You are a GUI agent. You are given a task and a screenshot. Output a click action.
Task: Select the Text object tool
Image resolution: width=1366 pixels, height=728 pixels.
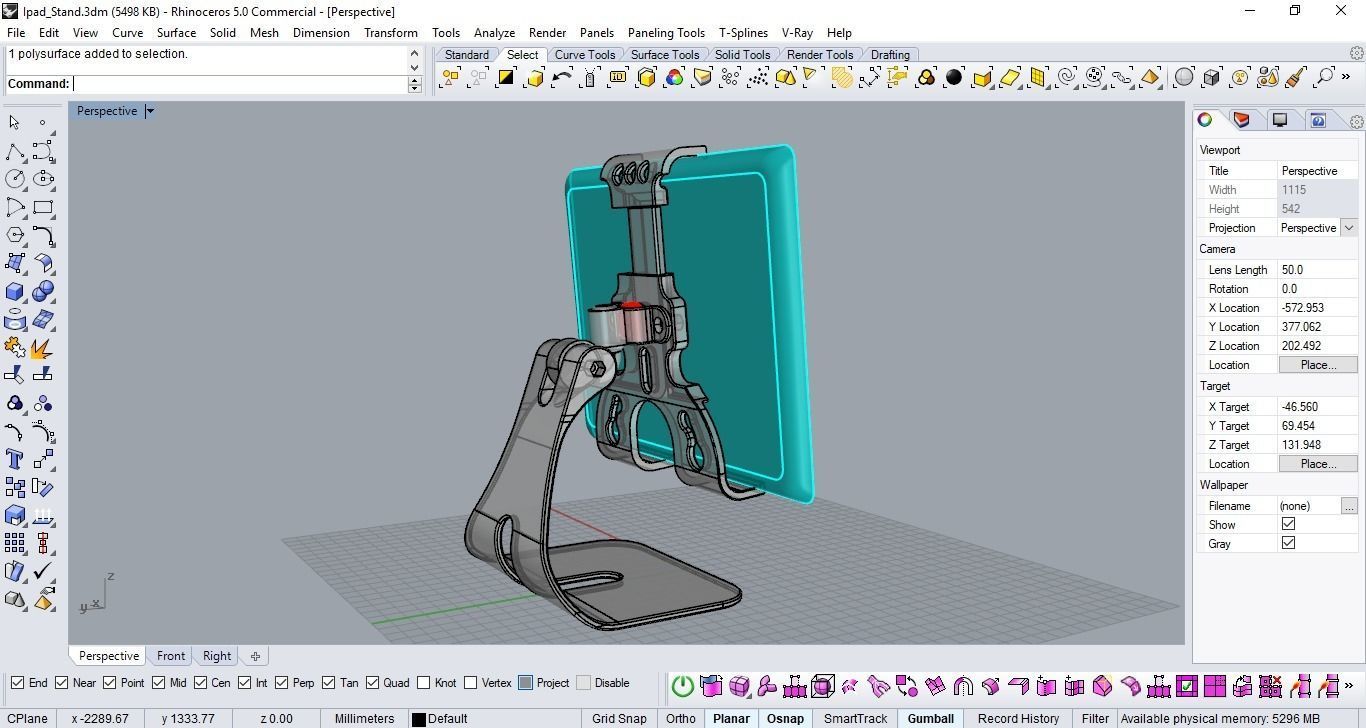(15, 459)
